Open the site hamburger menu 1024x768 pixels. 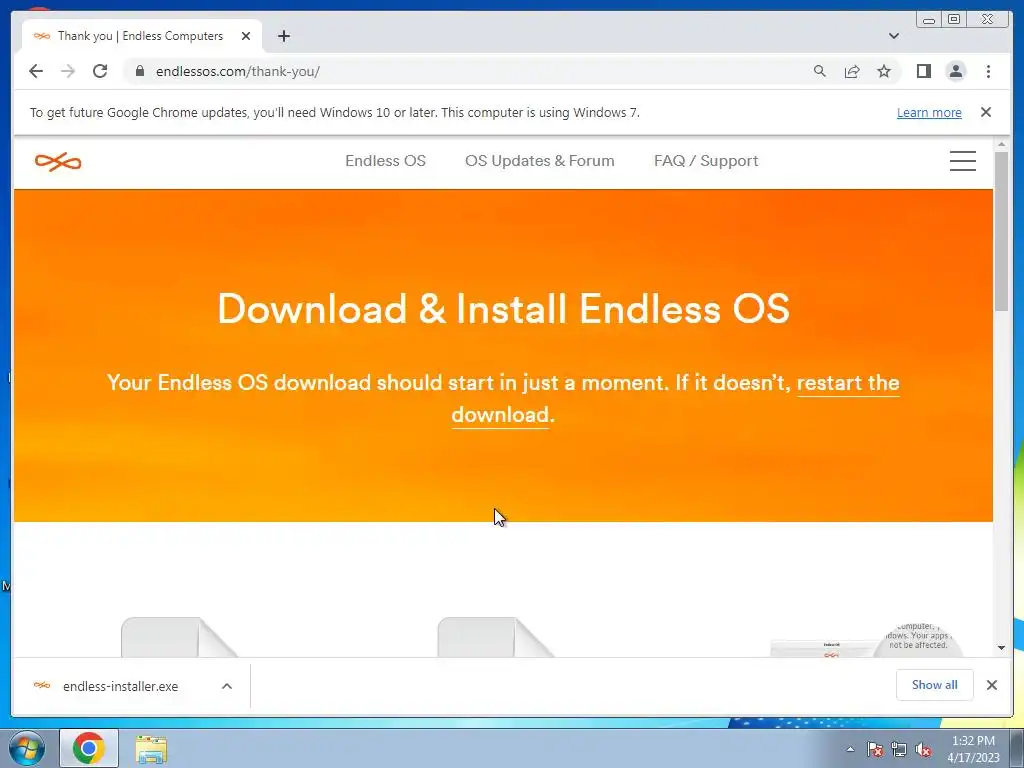pos(963,161)
